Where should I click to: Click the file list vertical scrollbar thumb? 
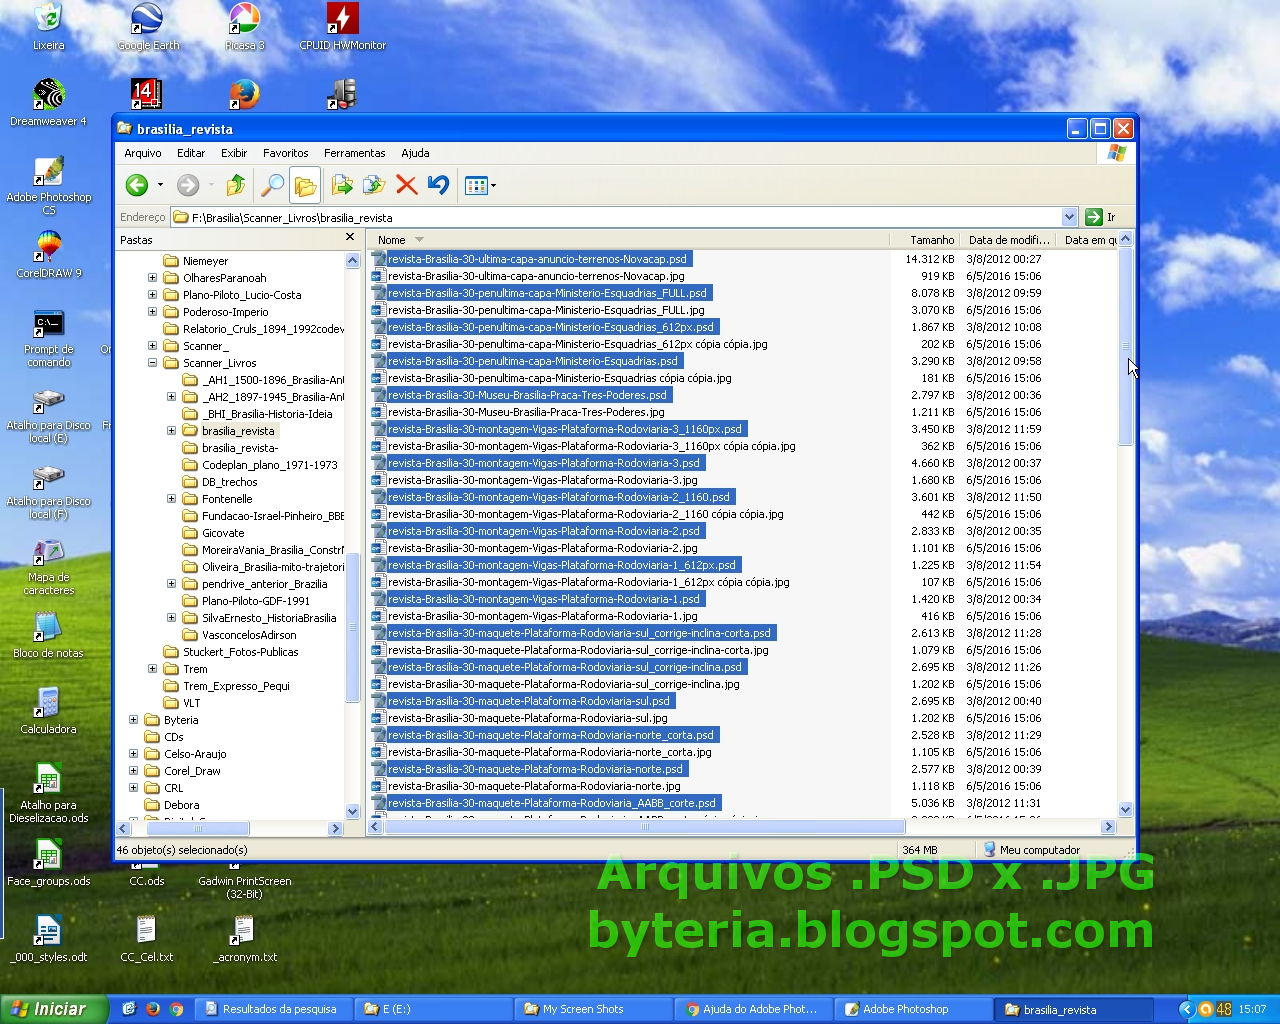(x=1125, y=346)
